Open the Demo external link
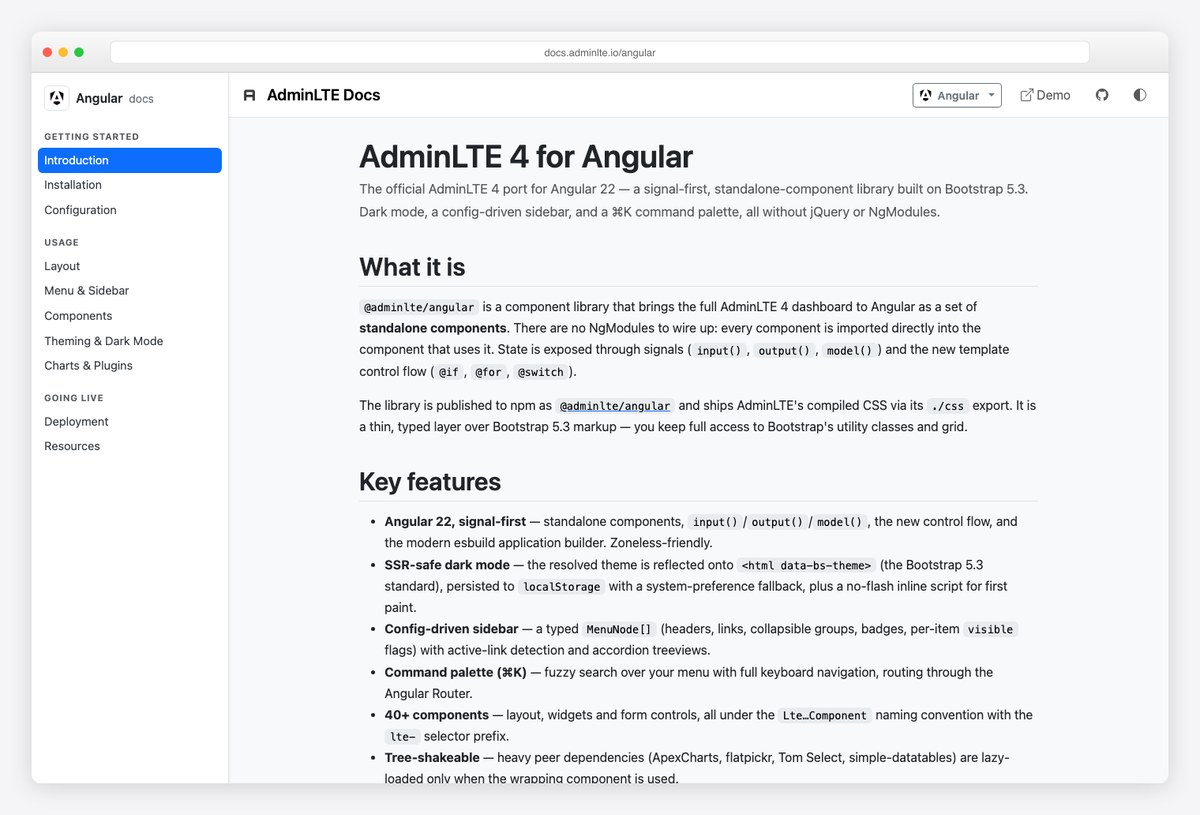 (x=1045, y=95)
